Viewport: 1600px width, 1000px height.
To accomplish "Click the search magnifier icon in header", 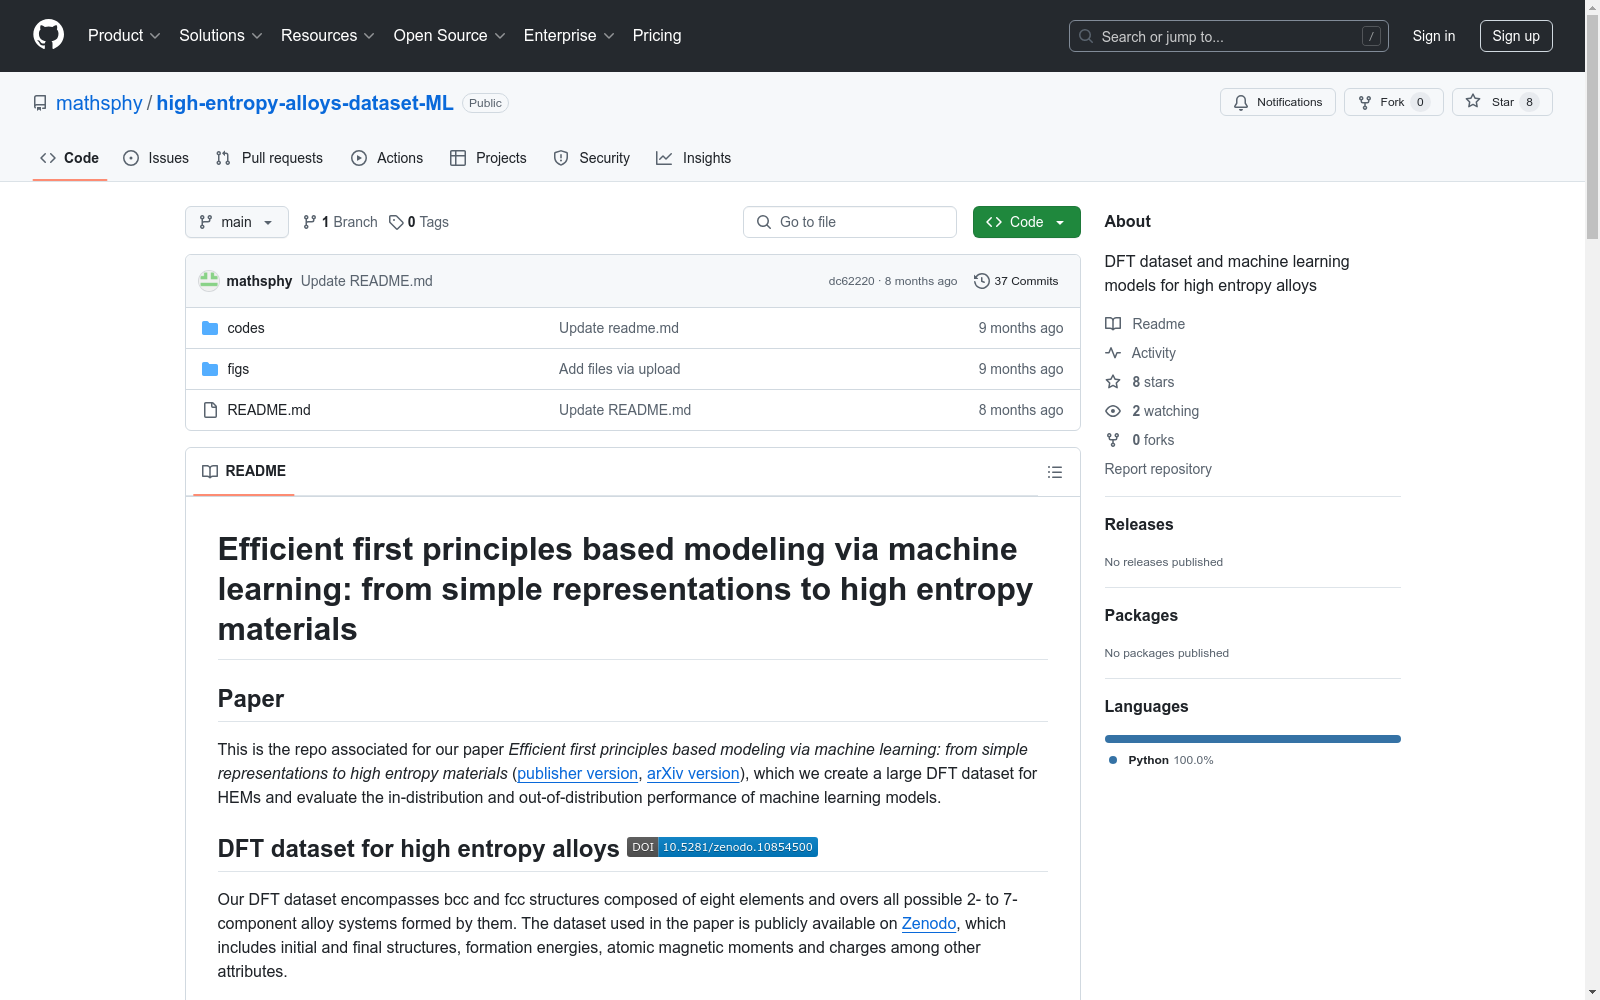I will [x=1086, y=36].
